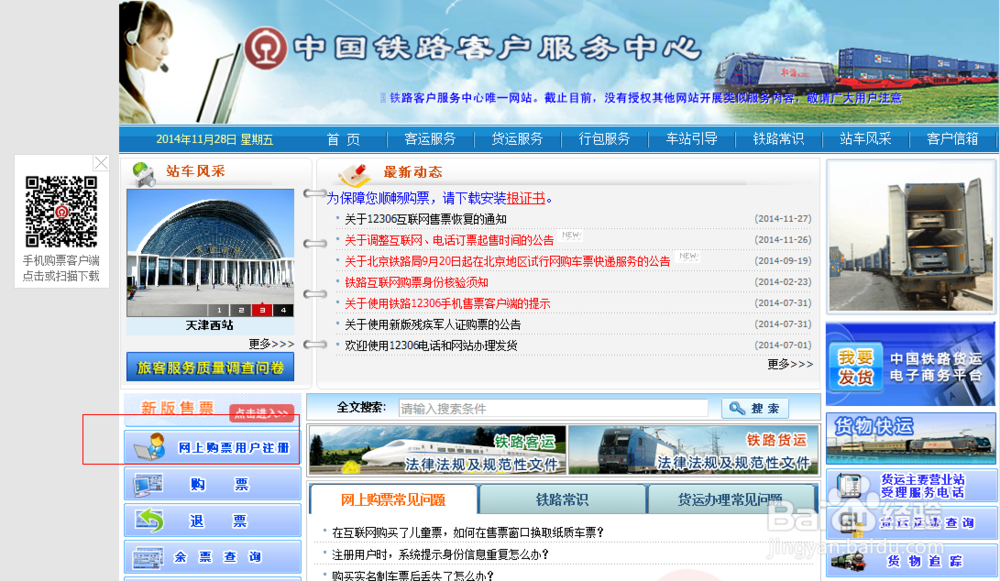Click the 站车风采 section camera icon
Viewport: 1000px width, 581px height.
(x=144, y=173)
